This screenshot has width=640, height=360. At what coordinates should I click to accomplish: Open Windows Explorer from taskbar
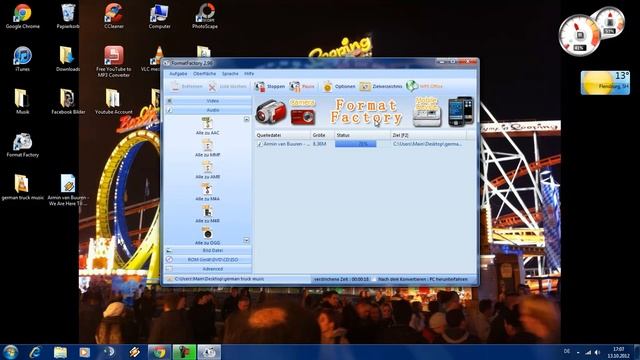(x=60, y=352)
